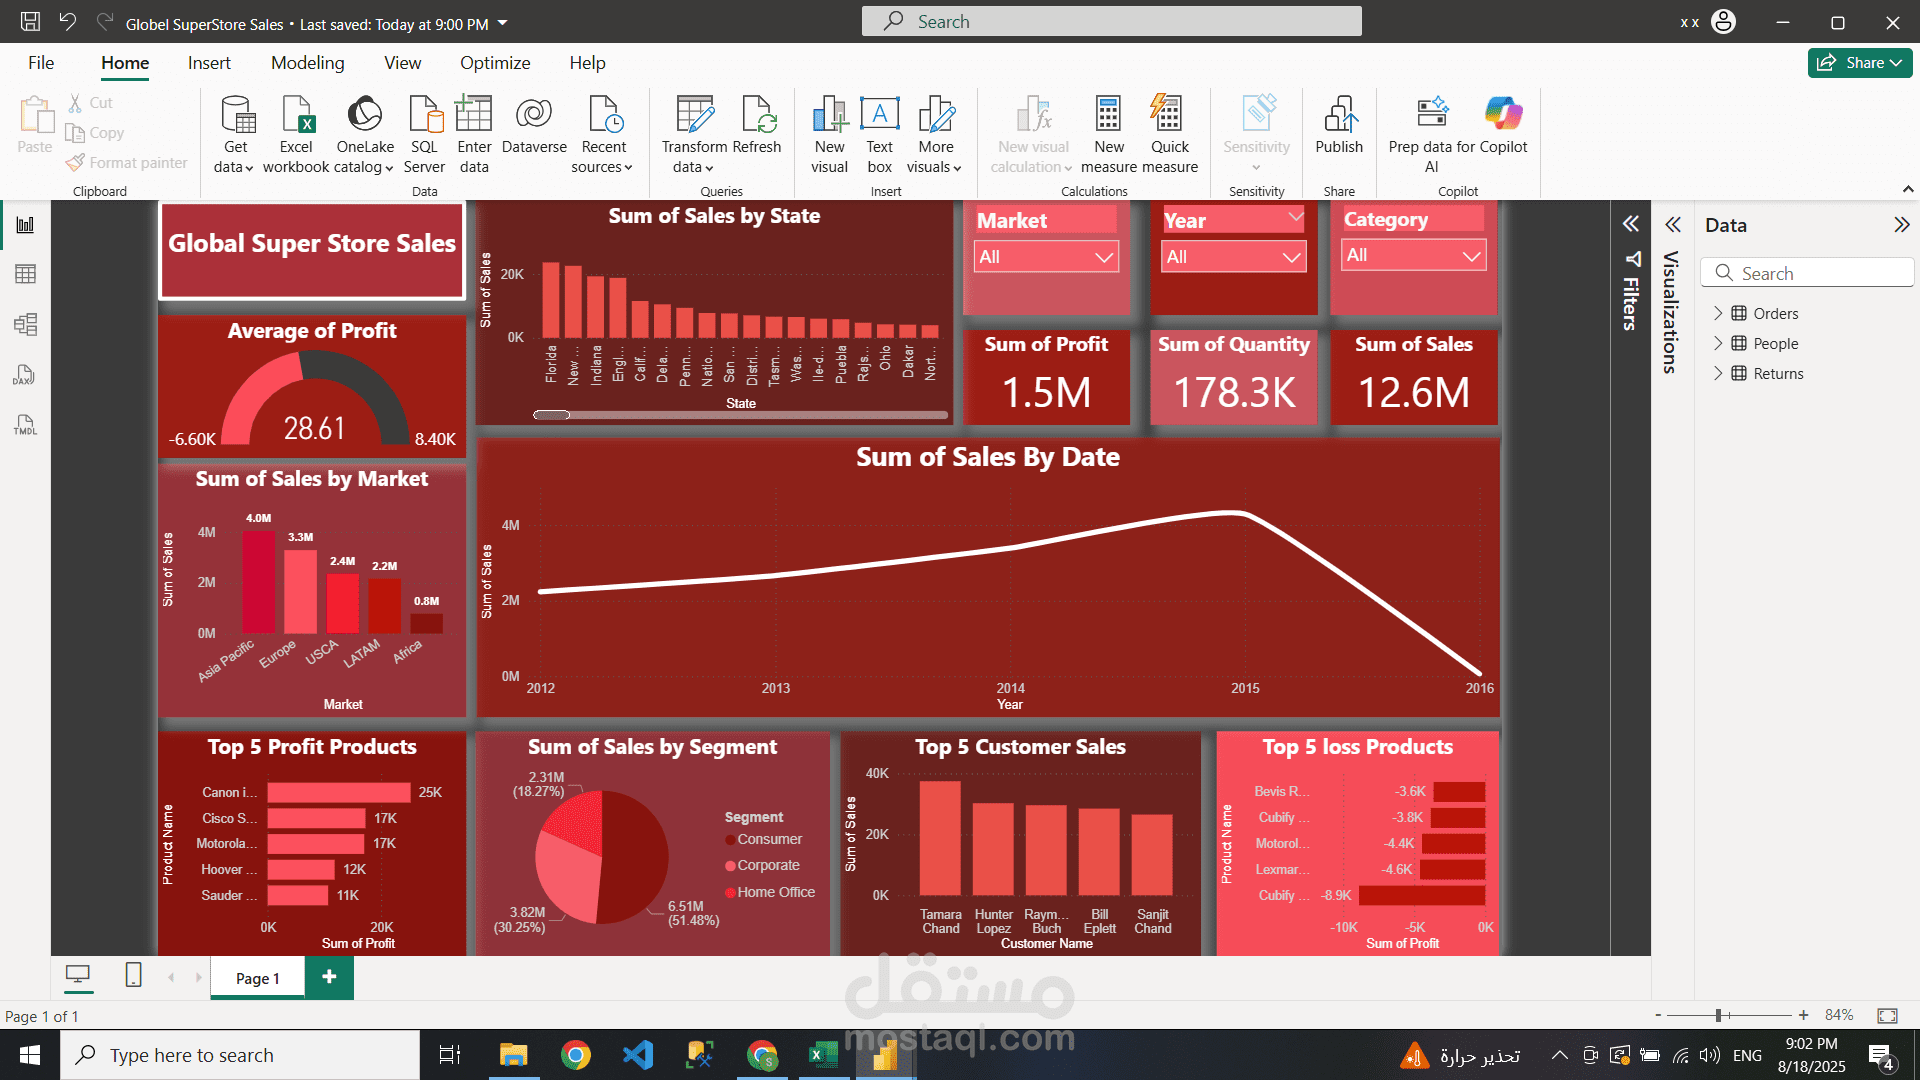
Task: Switch to Model view in sidebar
Action: [x=25, y=324]
